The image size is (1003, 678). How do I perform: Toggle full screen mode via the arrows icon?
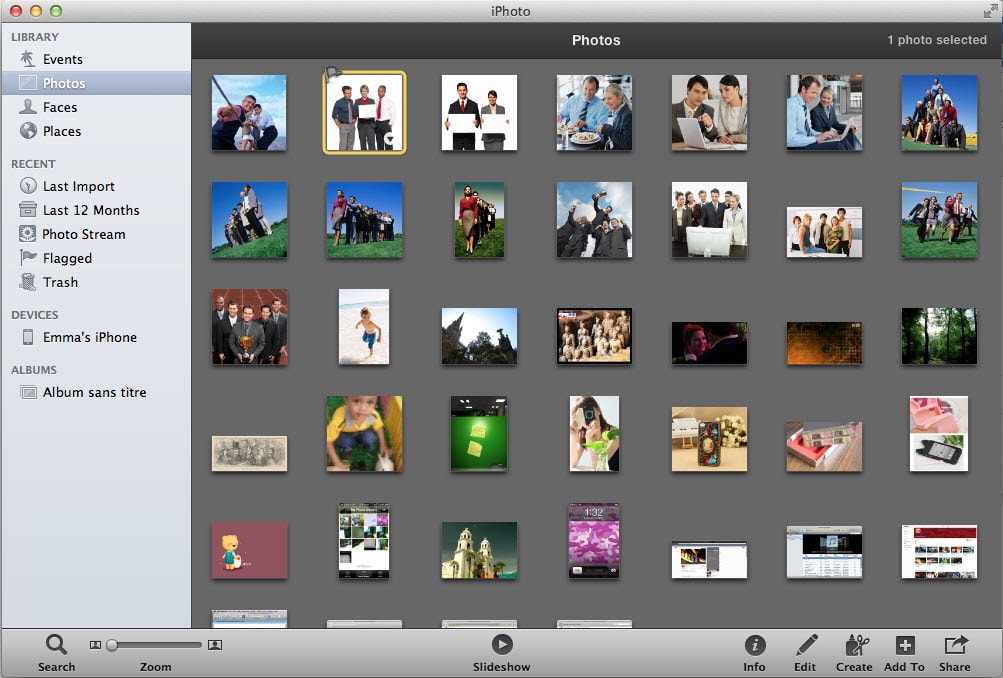(990, 11)
